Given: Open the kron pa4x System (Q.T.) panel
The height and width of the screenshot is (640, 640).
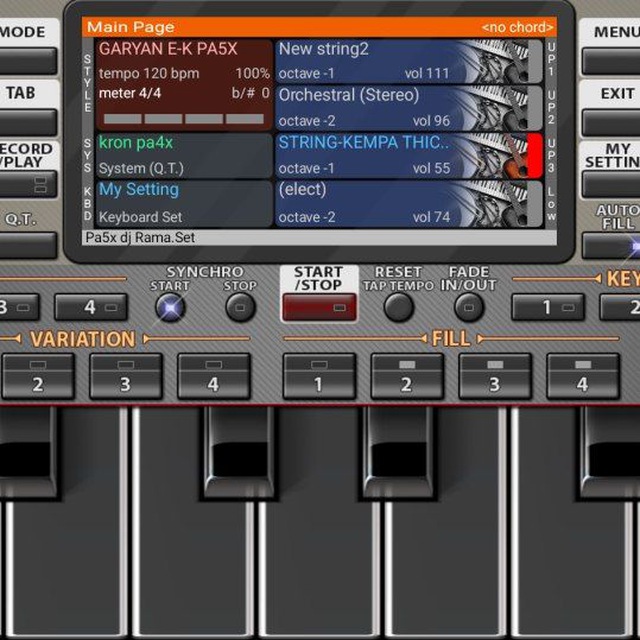Looking at the screenshot, I should [184, 156].
